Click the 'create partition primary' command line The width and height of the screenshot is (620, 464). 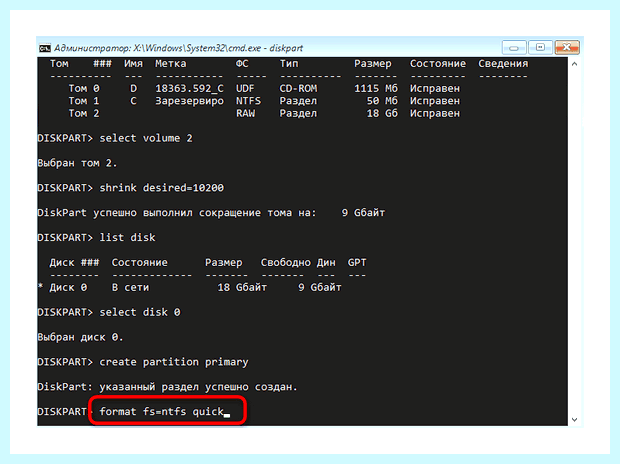[x=143, y=362]
